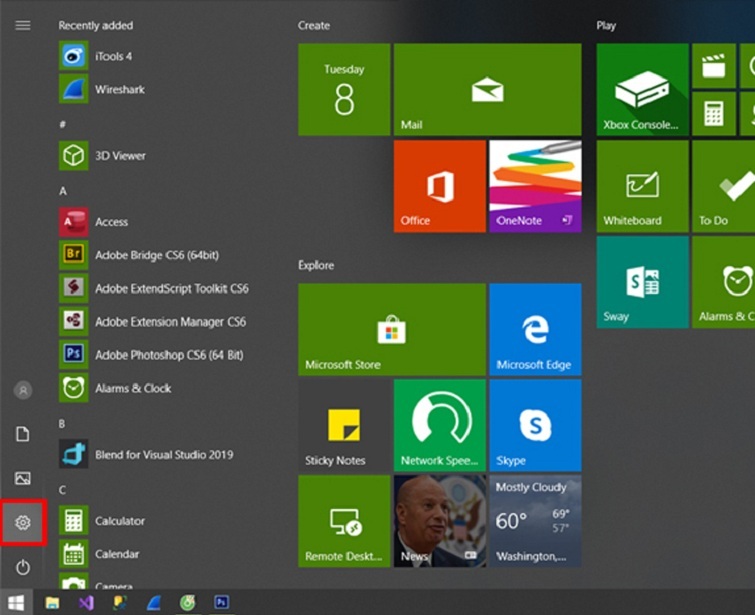Open the News live tile thumbnail
The height and width of the screenshot is (615, 755).
tap(439, 521)
